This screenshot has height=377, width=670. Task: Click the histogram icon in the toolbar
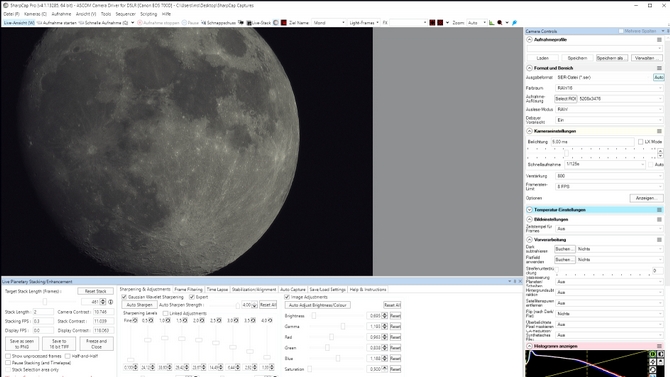pyautogui.click(x=491, y=23)
